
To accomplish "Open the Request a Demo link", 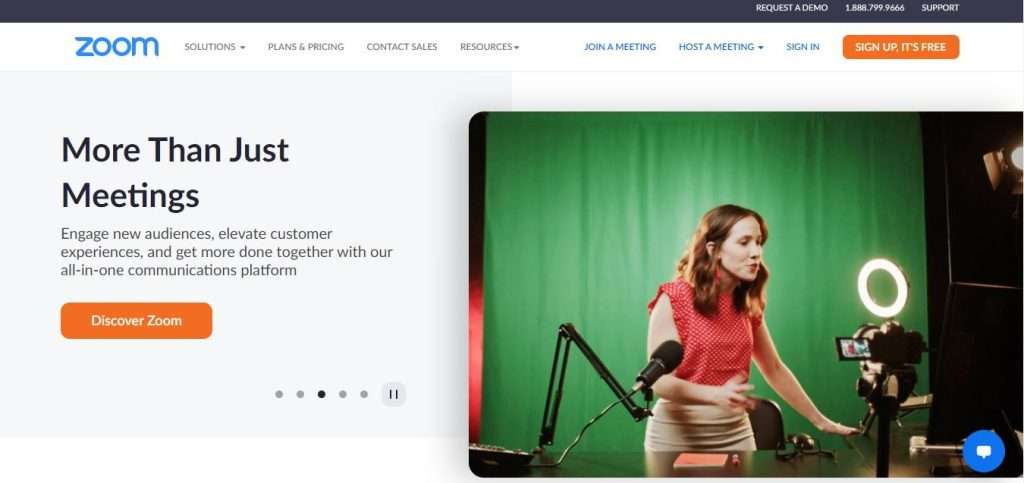I will pyautogui.click(x=792, y=8).
